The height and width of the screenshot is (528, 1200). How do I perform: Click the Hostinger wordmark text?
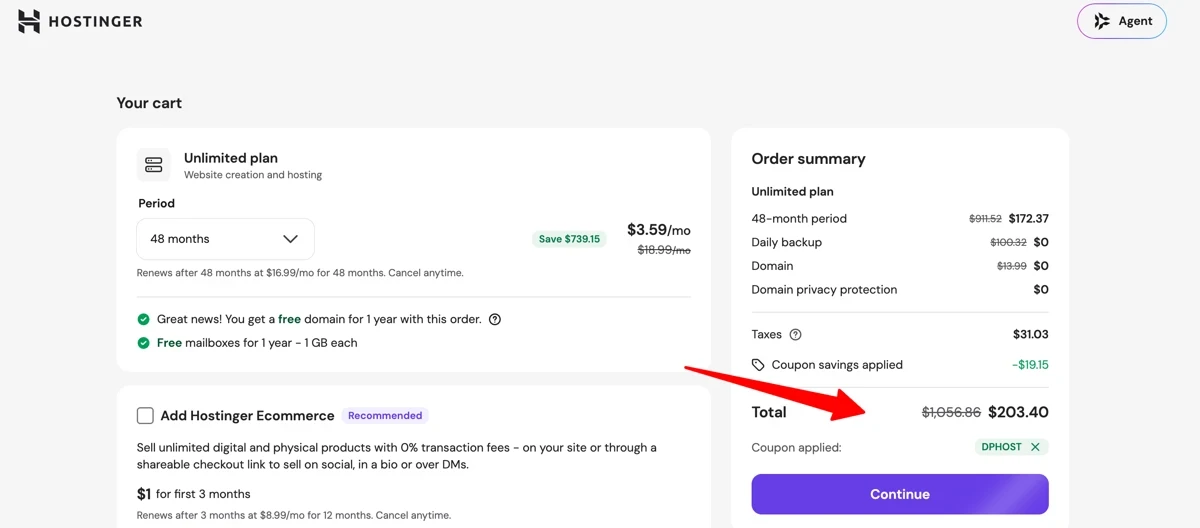(x=95, y=21)
